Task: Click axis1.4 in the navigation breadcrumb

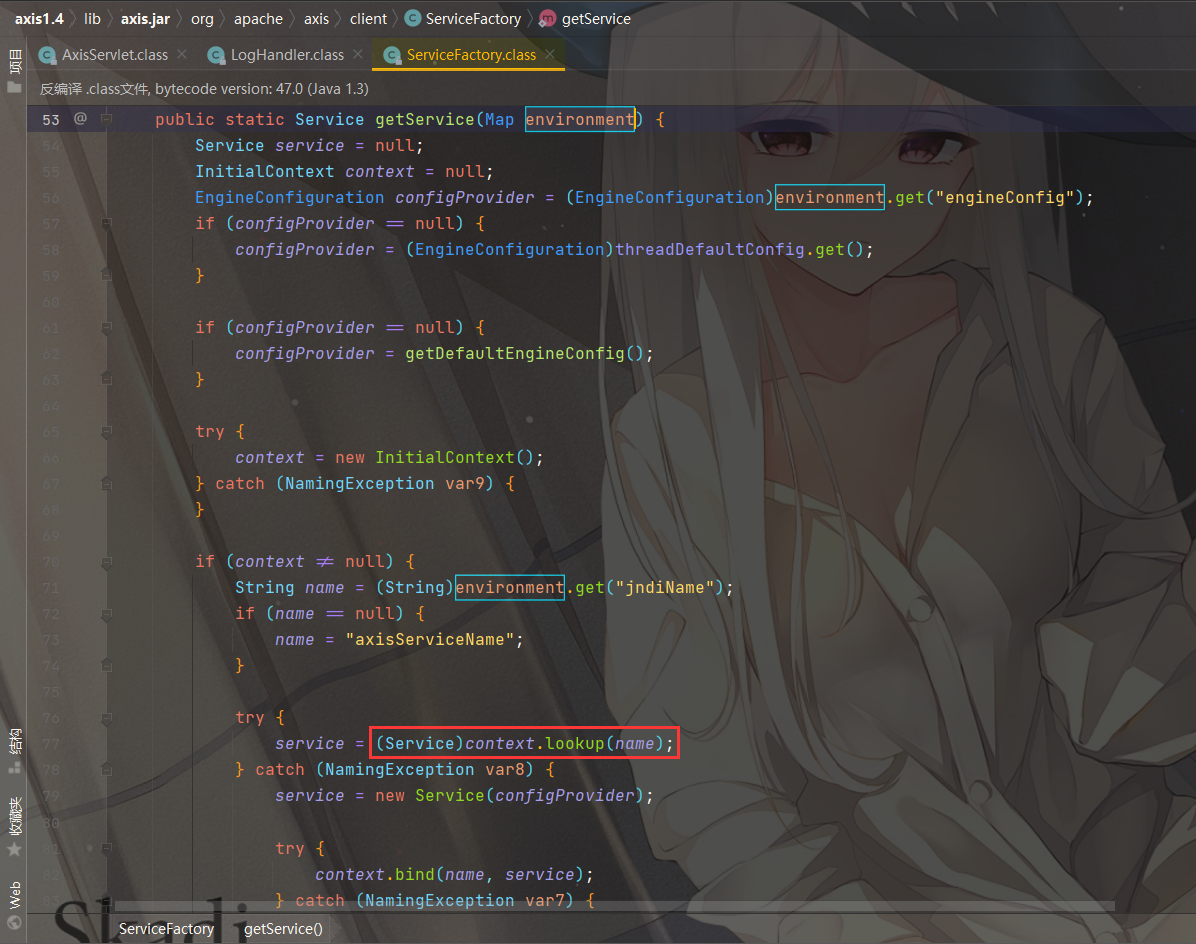Action: tap(39, 18)
